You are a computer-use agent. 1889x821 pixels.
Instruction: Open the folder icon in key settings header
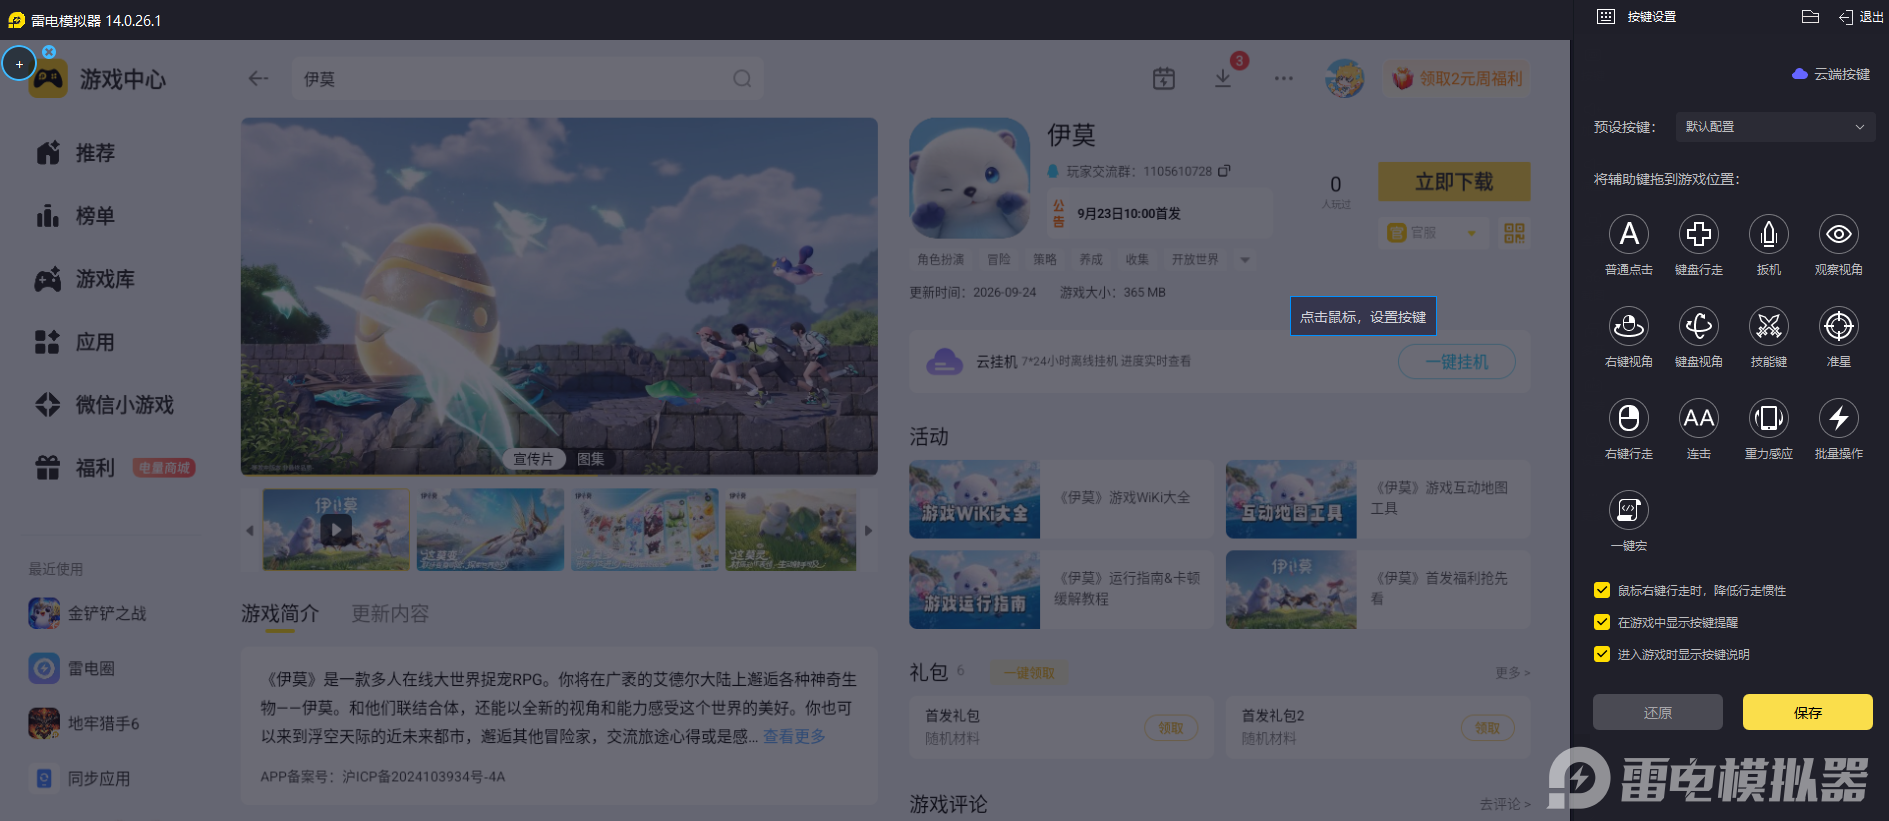point(1810,17)
